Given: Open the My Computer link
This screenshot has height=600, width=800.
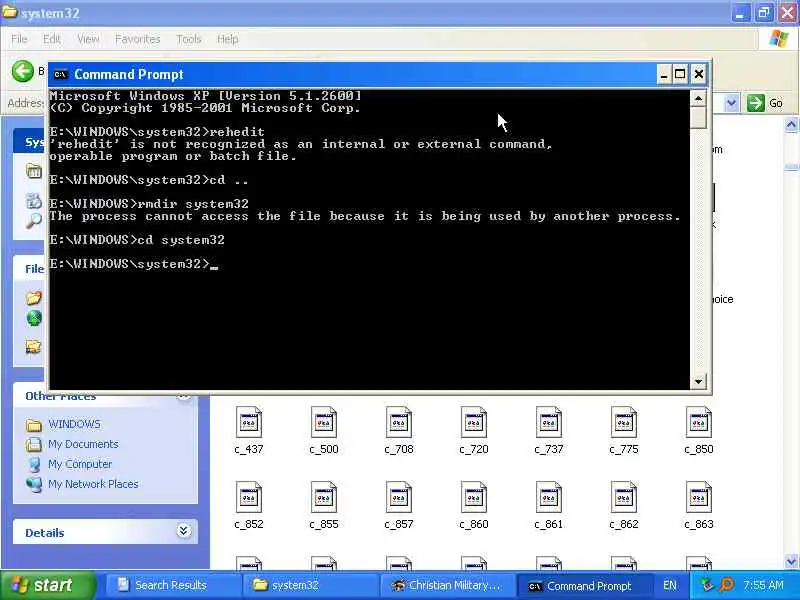Looking at the screenshot, I should 80,464.
